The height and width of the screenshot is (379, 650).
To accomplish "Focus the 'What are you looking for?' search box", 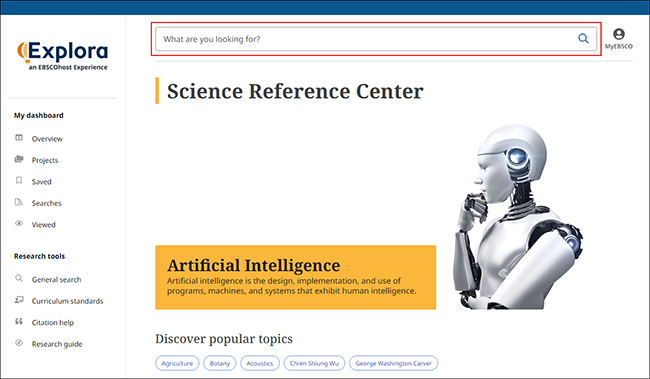I will (x=376, y=39).
